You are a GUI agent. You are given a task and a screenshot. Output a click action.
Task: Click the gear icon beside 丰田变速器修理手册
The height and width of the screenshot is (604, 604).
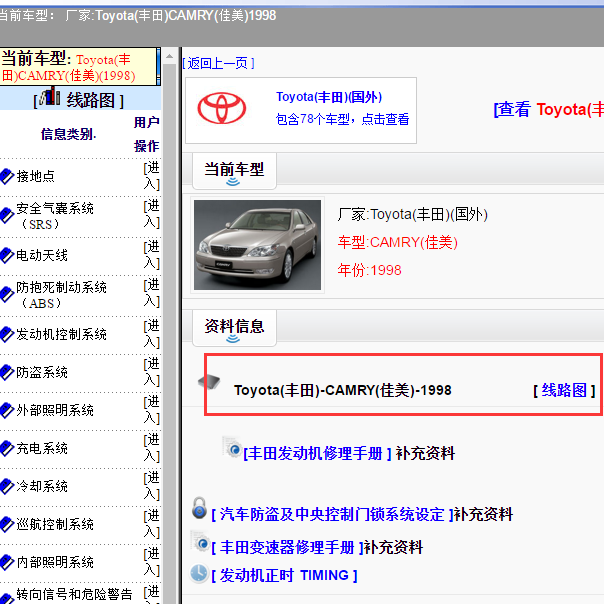pos(200,541)
